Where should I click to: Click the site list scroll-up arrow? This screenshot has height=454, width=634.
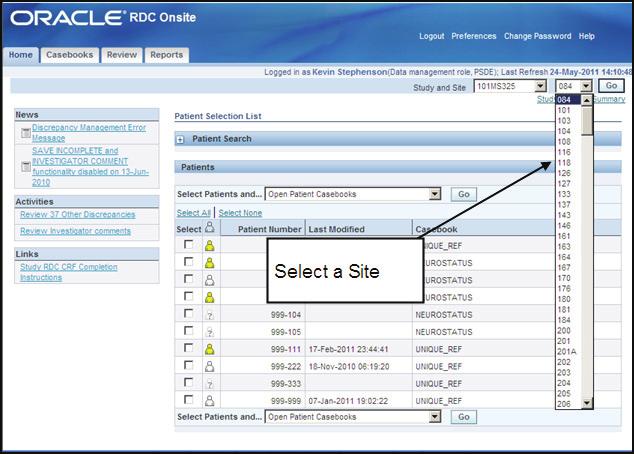[586, 100]
